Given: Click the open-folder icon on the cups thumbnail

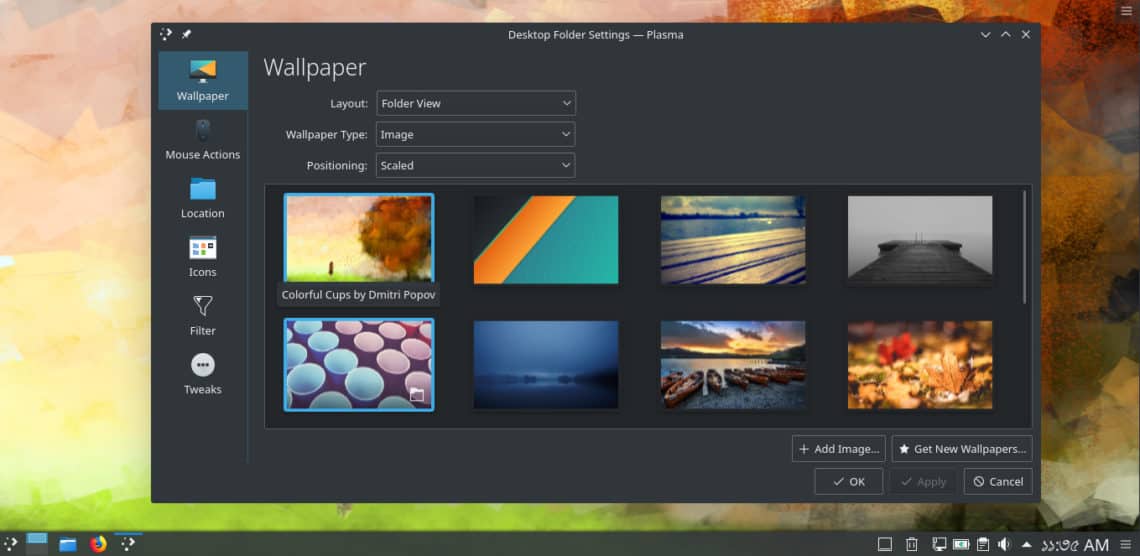Looking at the screenshot, I should click(417, 395).
